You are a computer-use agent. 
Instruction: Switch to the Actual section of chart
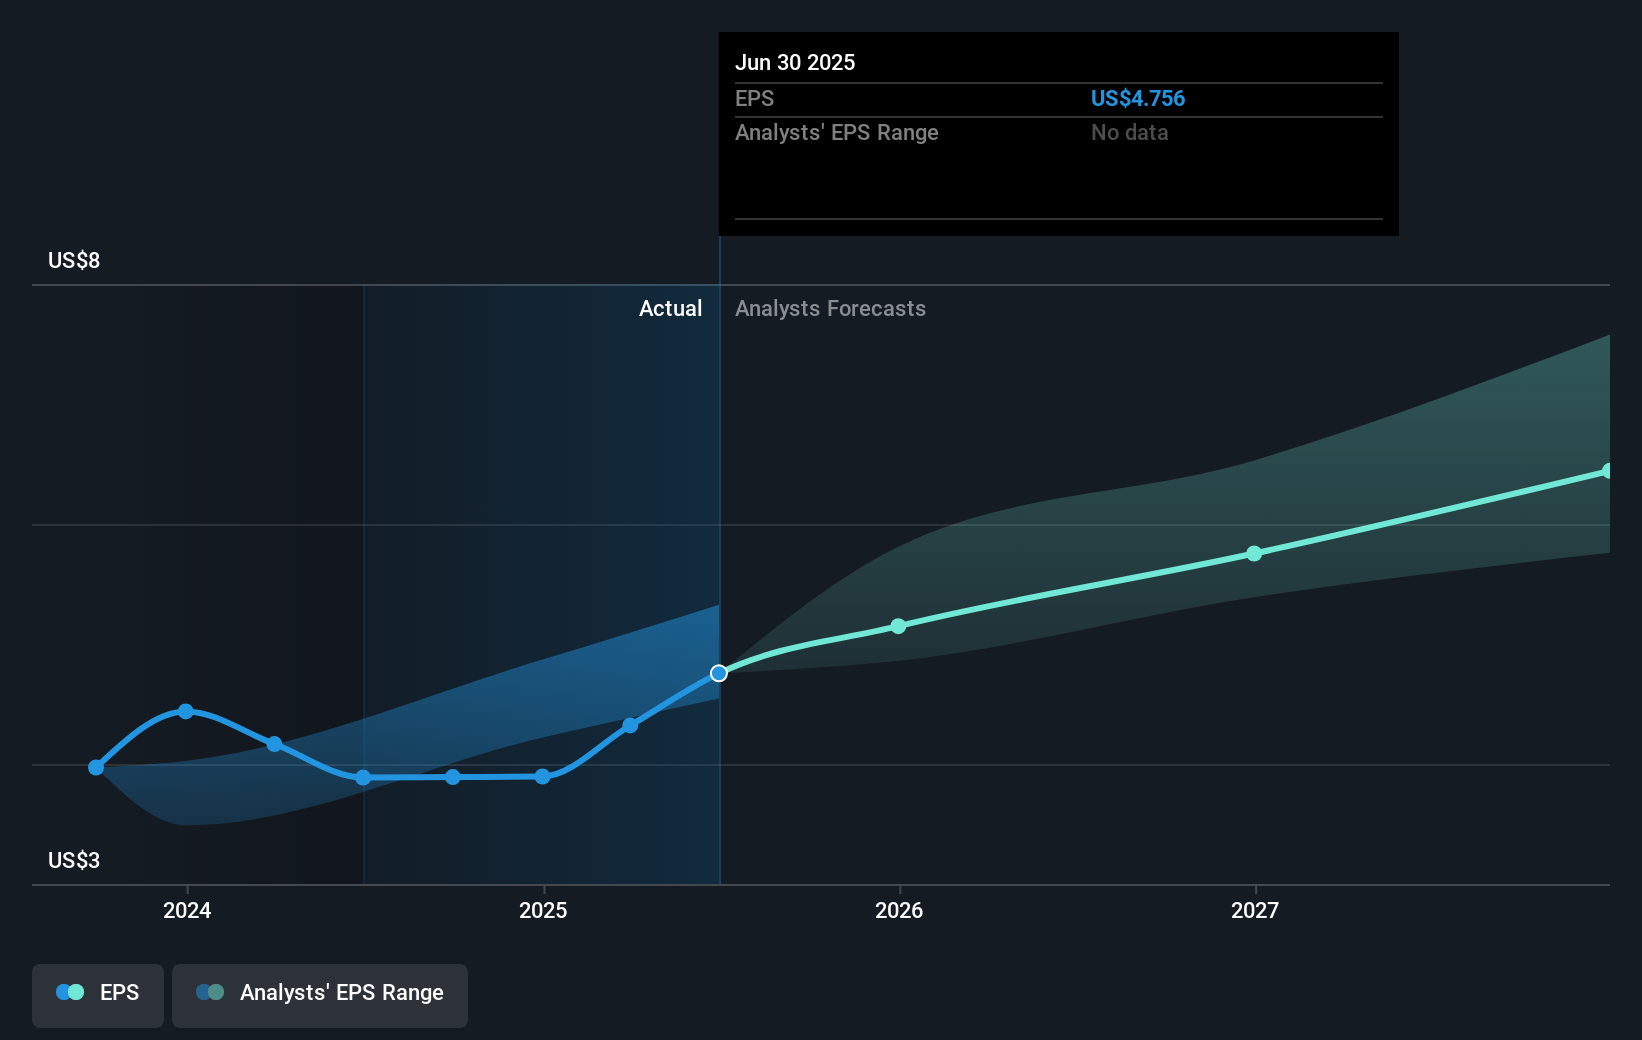pos(670,308)
